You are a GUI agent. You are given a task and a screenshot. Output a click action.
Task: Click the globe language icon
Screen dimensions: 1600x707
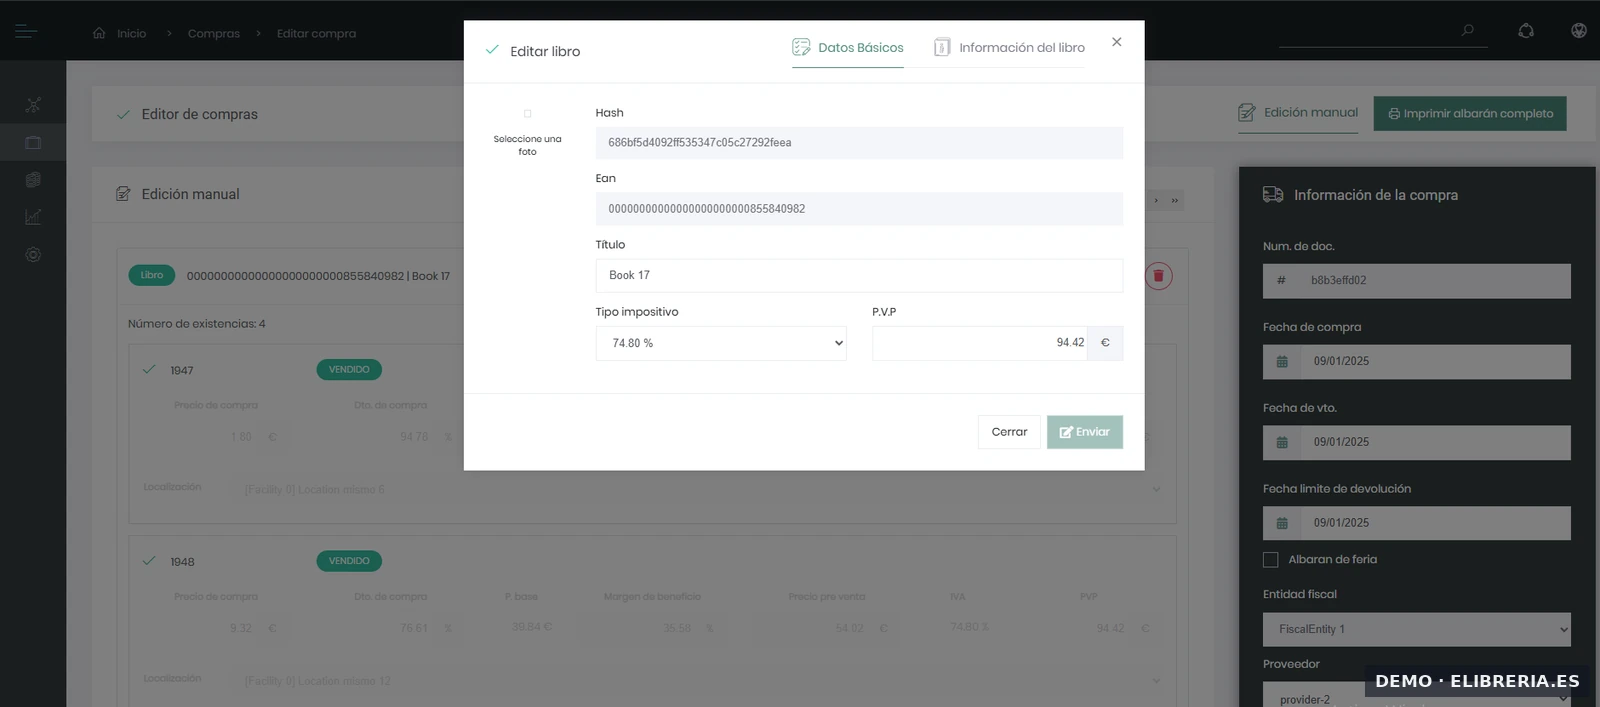(x=1578, y=31)
